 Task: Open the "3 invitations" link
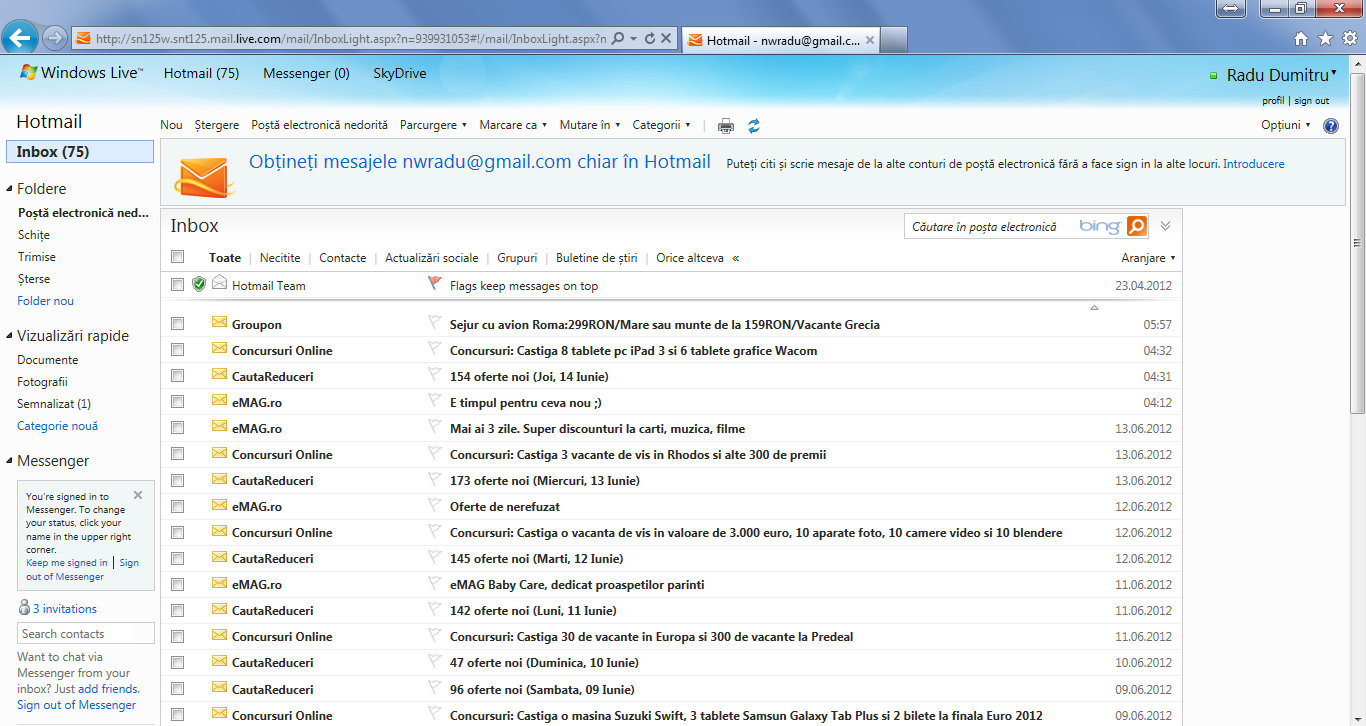(x=65, y=608)
